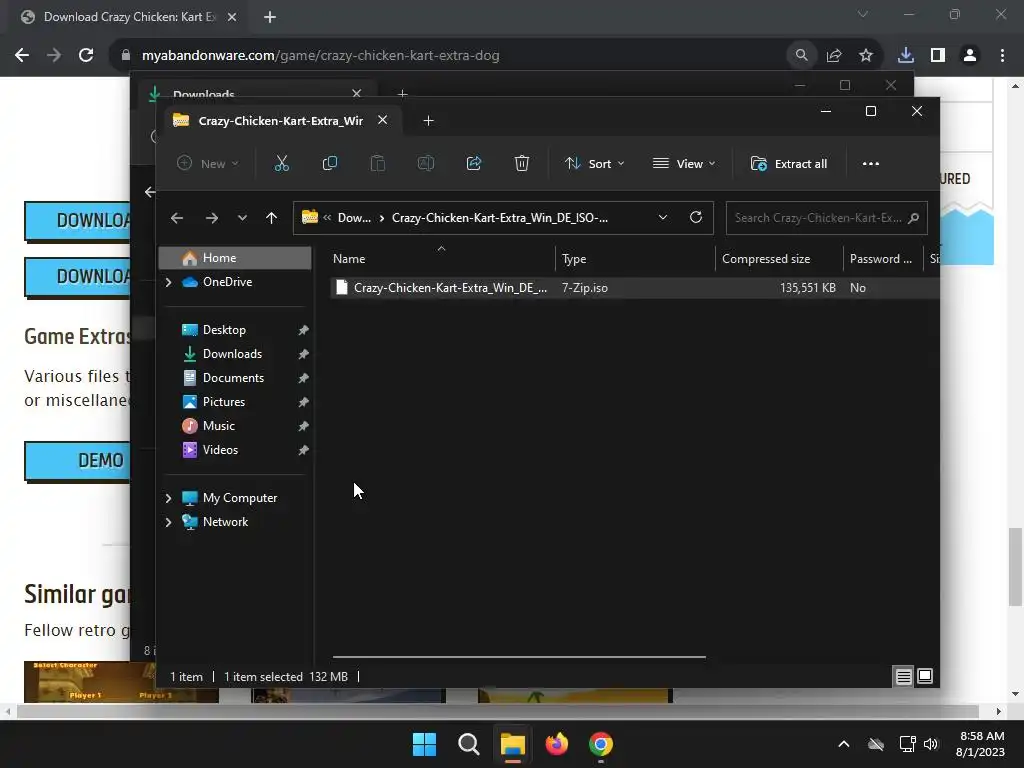The image size is (1024, 768).
Task: Click Extract all button
Action: point(789,163)
